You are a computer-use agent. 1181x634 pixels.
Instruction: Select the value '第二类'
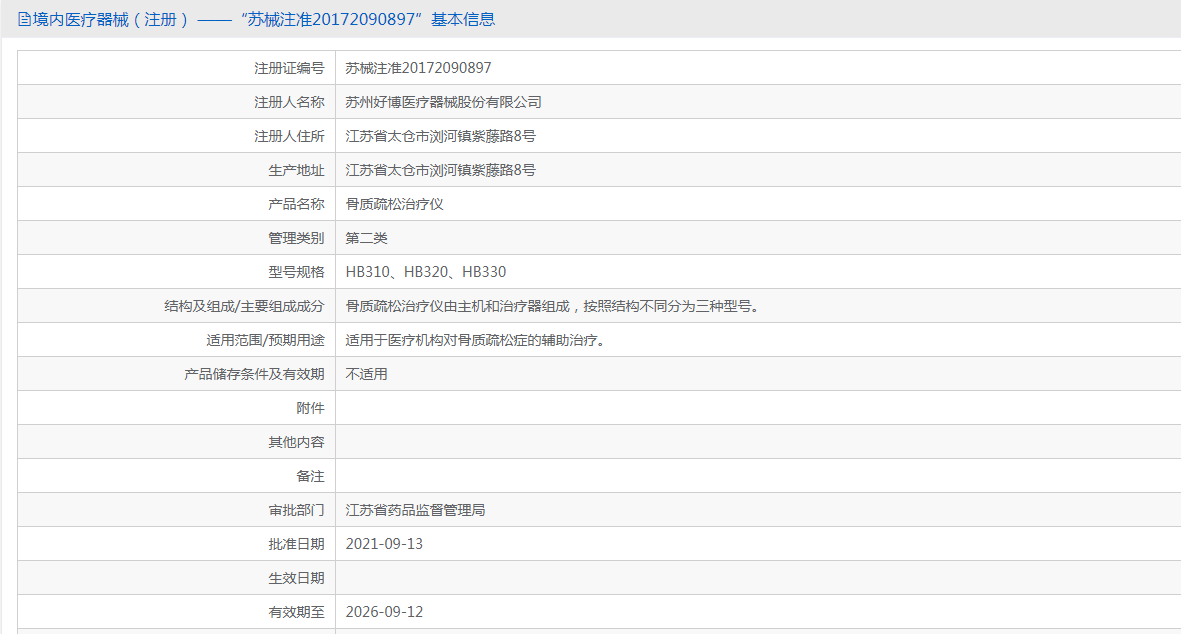coord(367,238)
